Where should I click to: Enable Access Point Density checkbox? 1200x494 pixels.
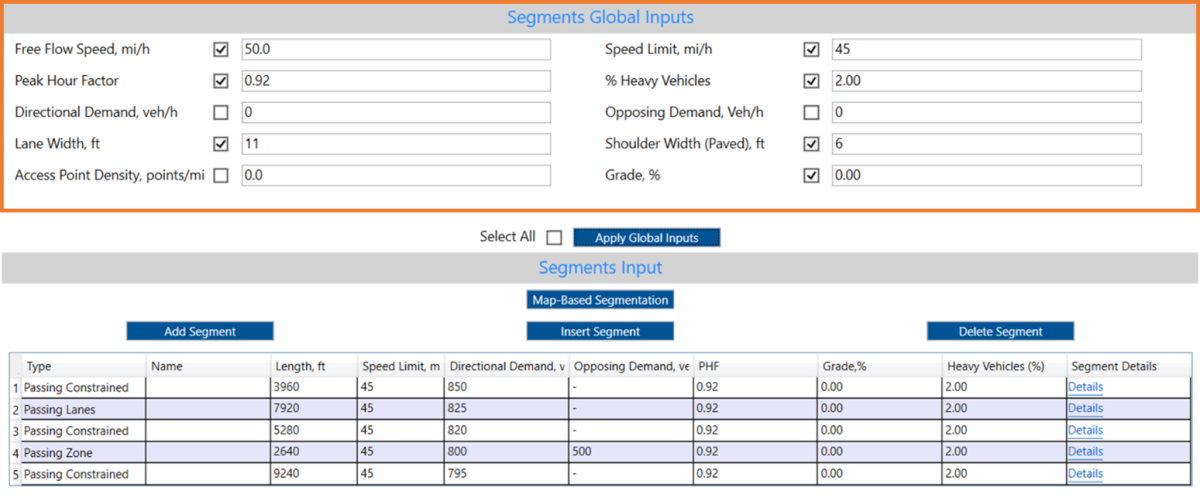[x=221, y=175]
